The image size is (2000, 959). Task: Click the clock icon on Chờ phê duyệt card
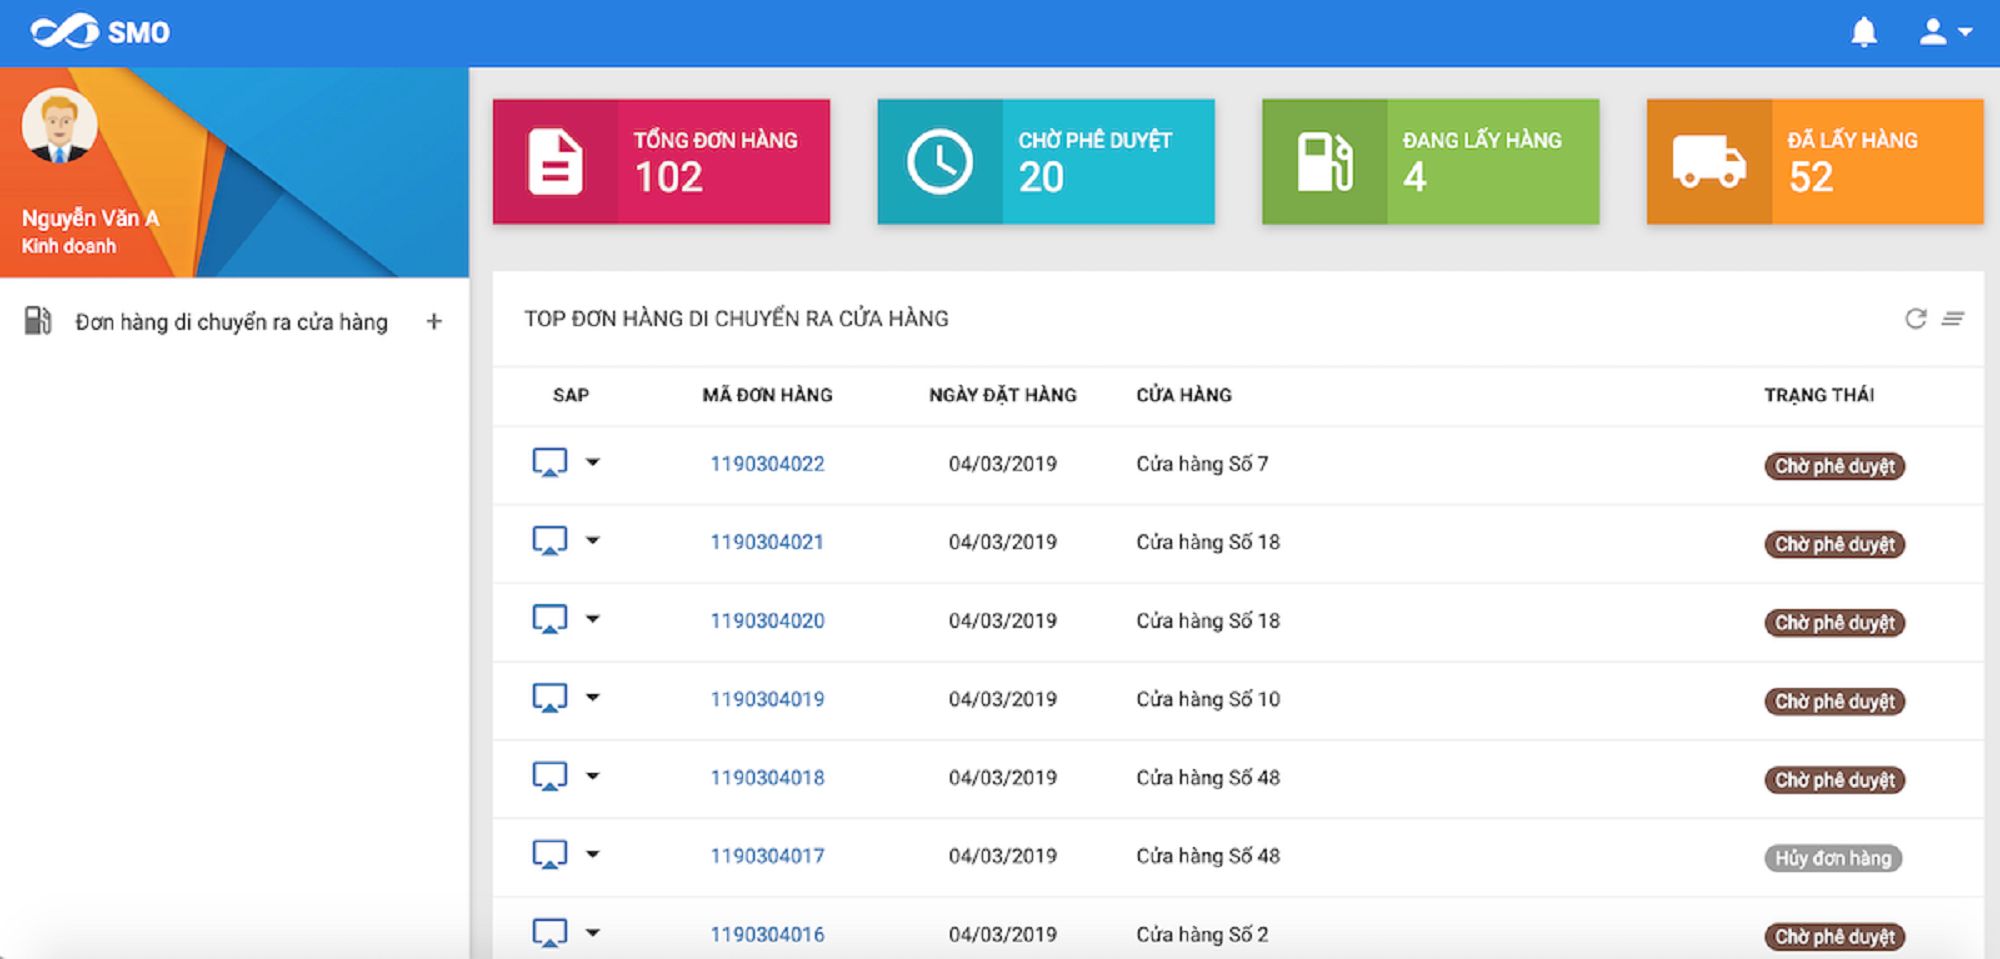939,161
